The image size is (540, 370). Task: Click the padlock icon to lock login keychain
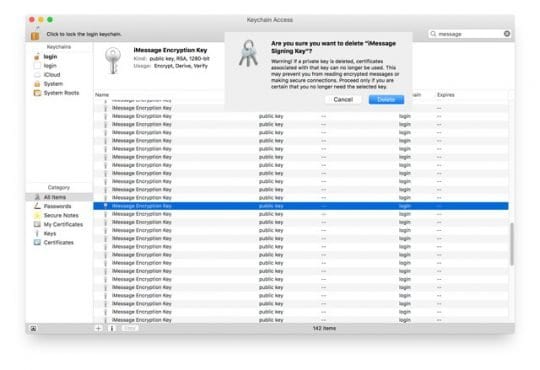tap(35, 34)
